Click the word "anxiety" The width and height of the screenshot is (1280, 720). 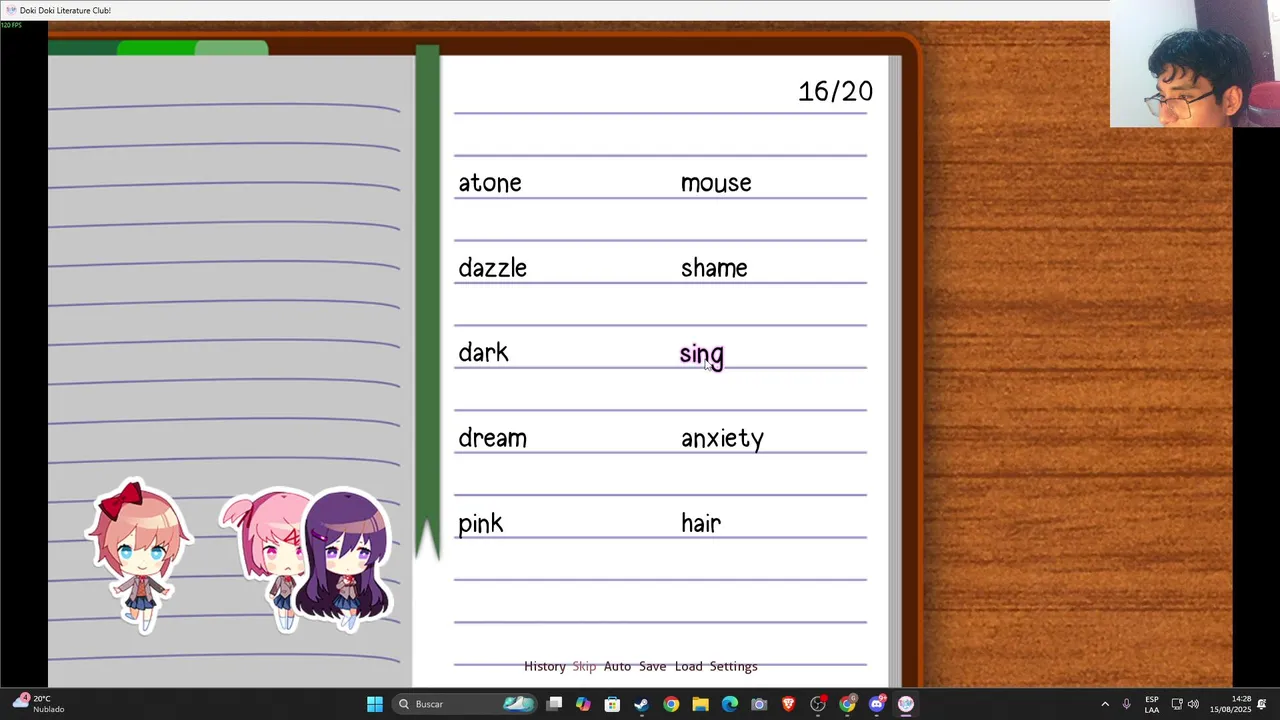[x=722, y=439]
